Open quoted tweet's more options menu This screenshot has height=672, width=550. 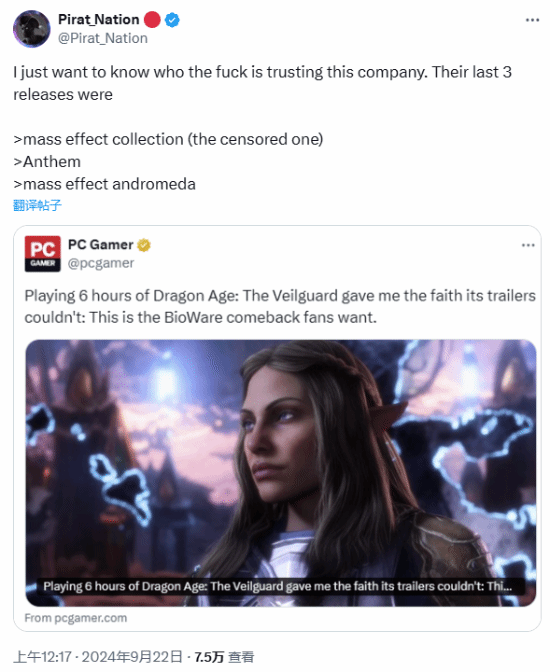point(528,245)
